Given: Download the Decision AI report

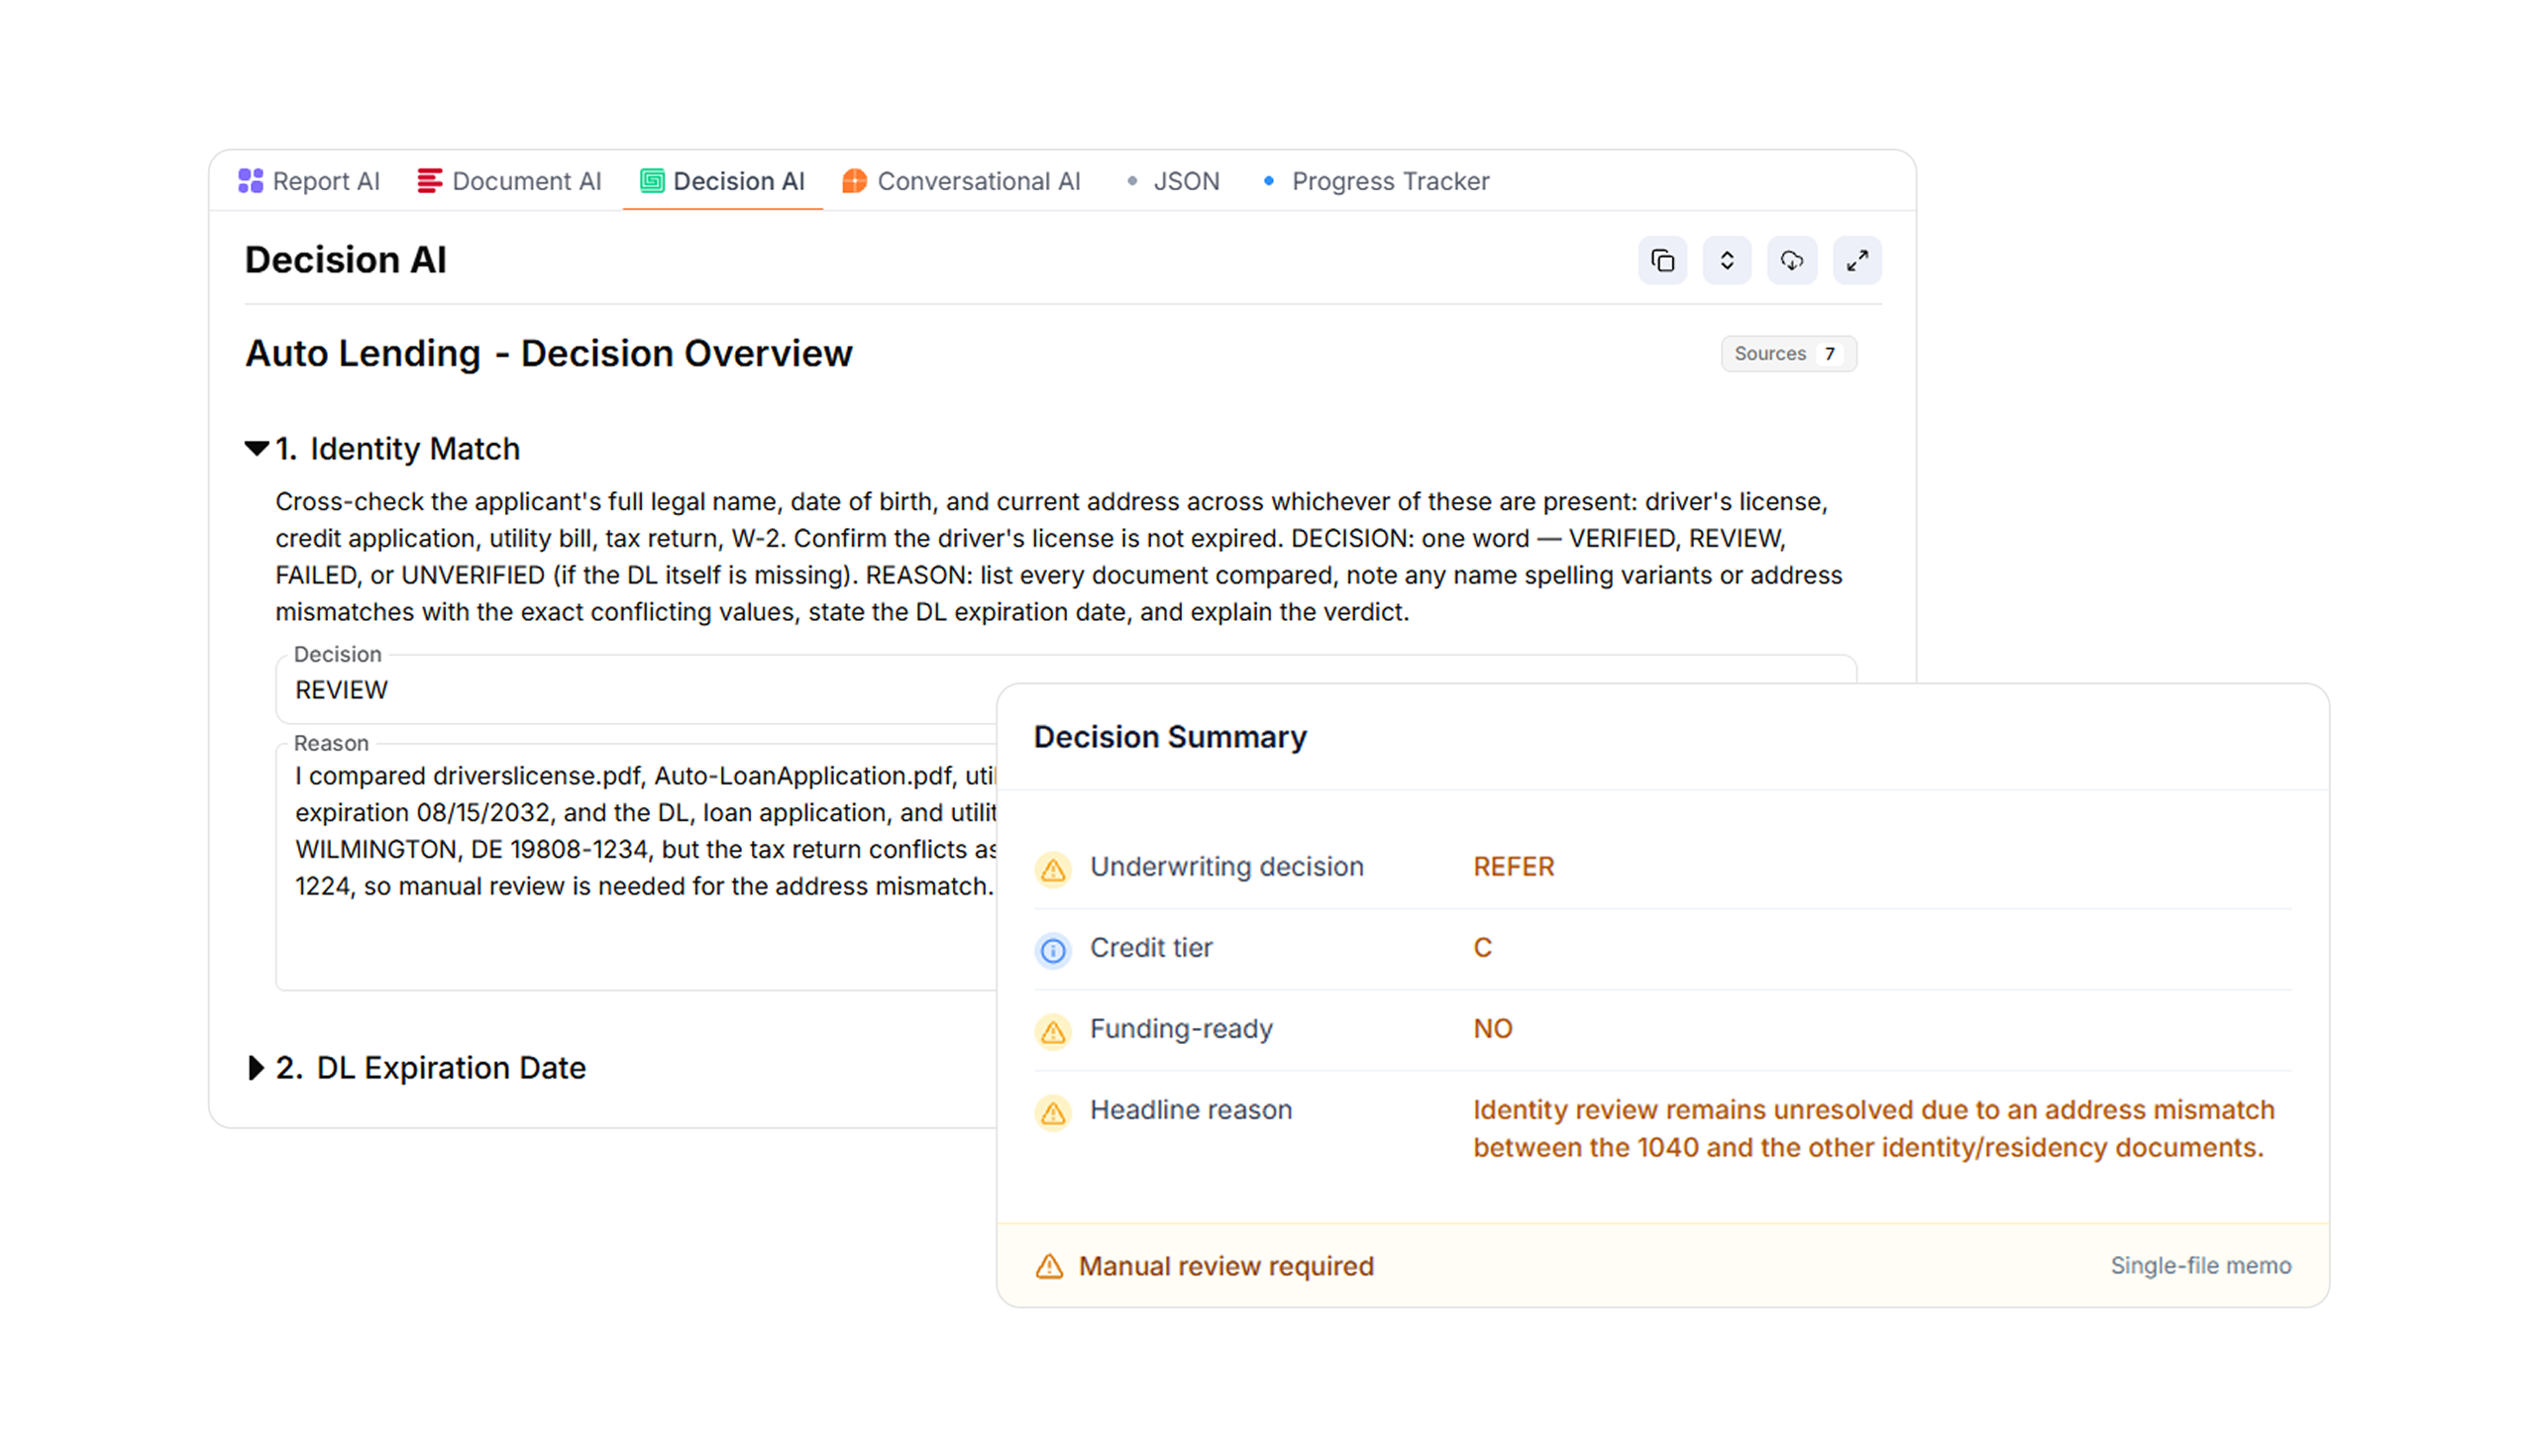Looking at the screenshot, I should point(1792,261).
